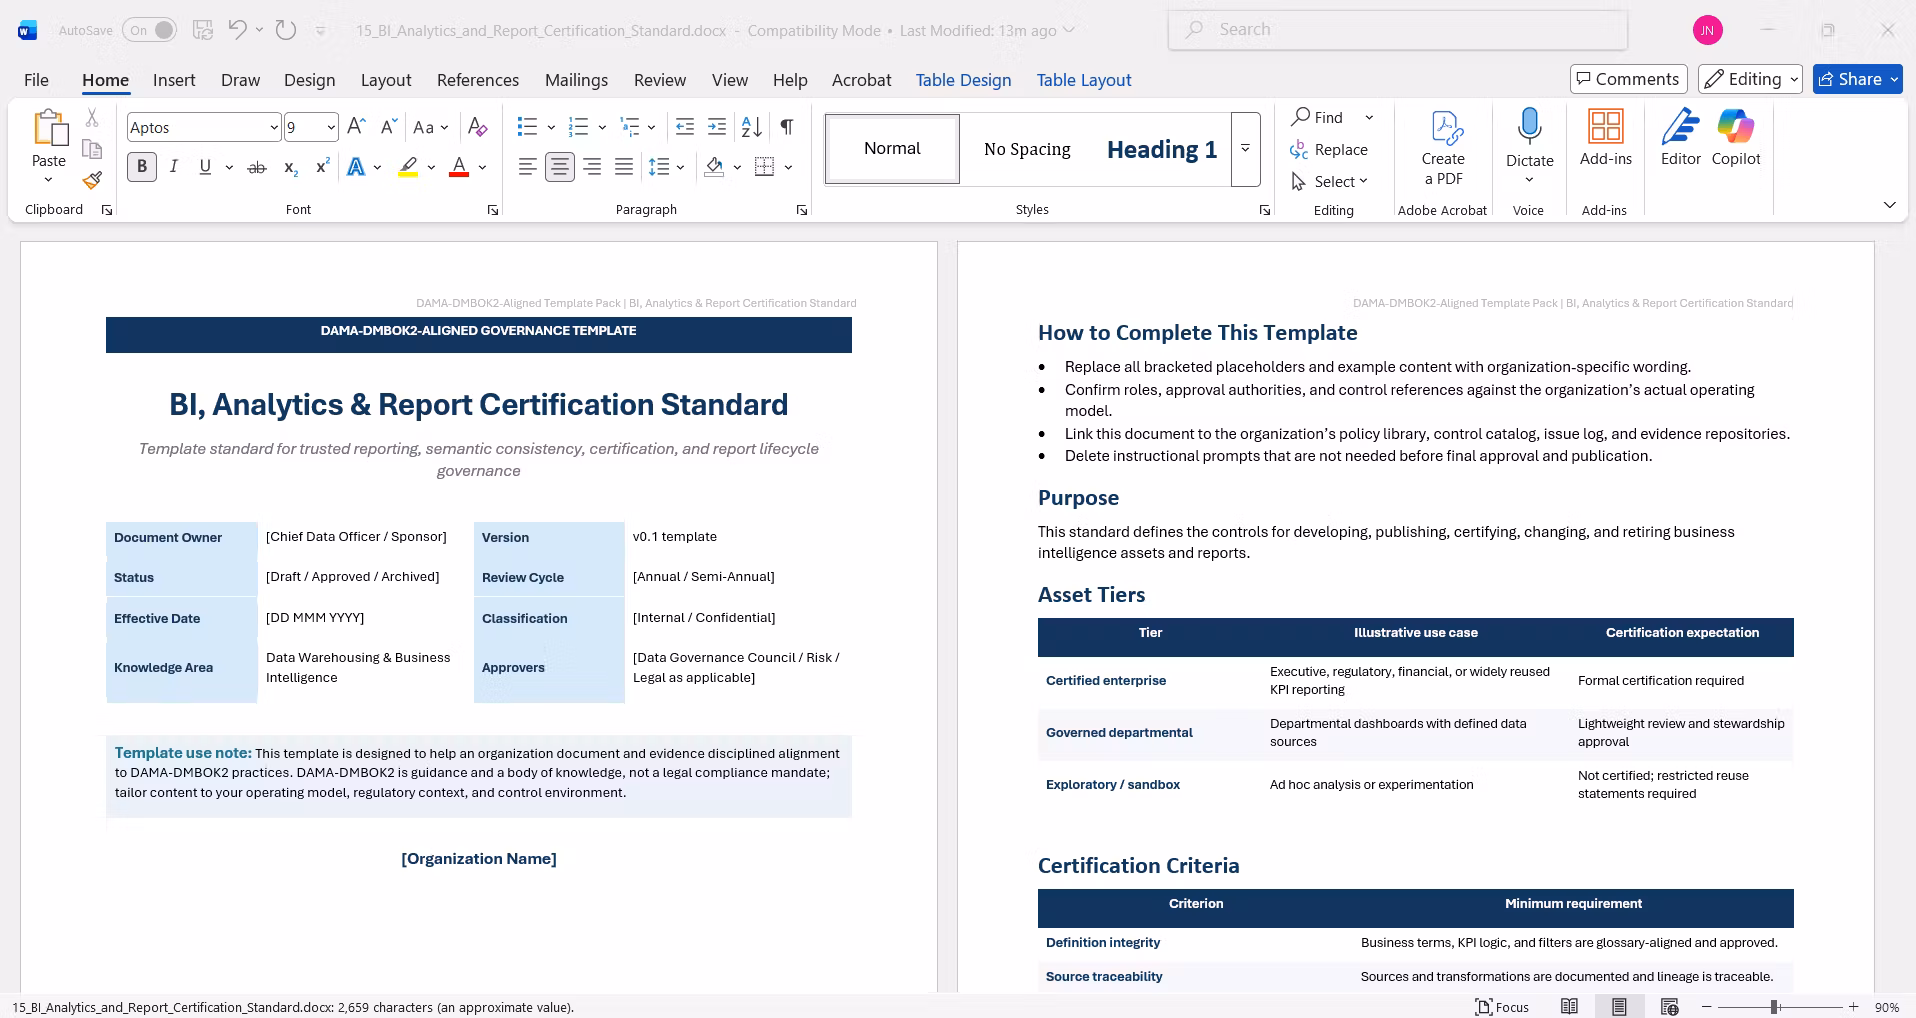This screenshot has width=1916, height=1018.
Task: Open the font name Aptos dropdown
Action: [274, 127]
